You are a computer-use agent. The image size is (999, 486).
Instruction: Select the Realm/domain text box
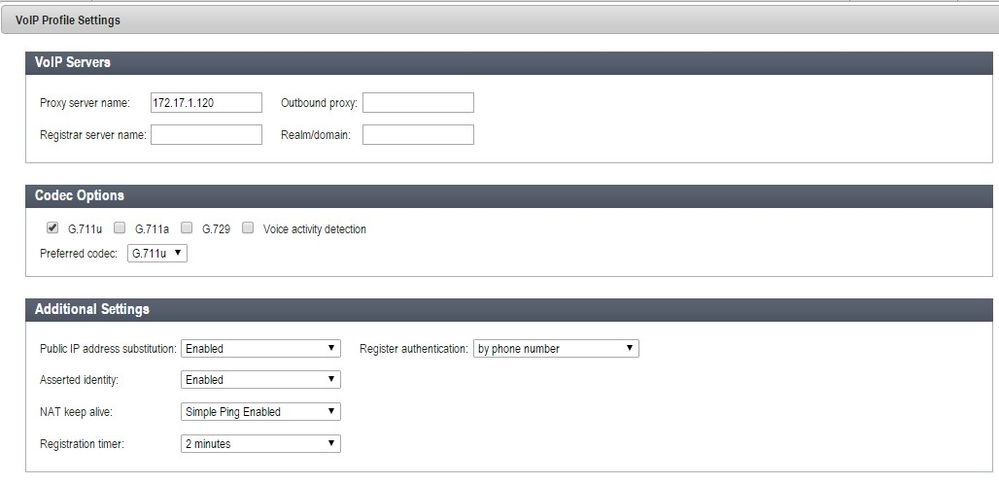(x=418, y=135)
